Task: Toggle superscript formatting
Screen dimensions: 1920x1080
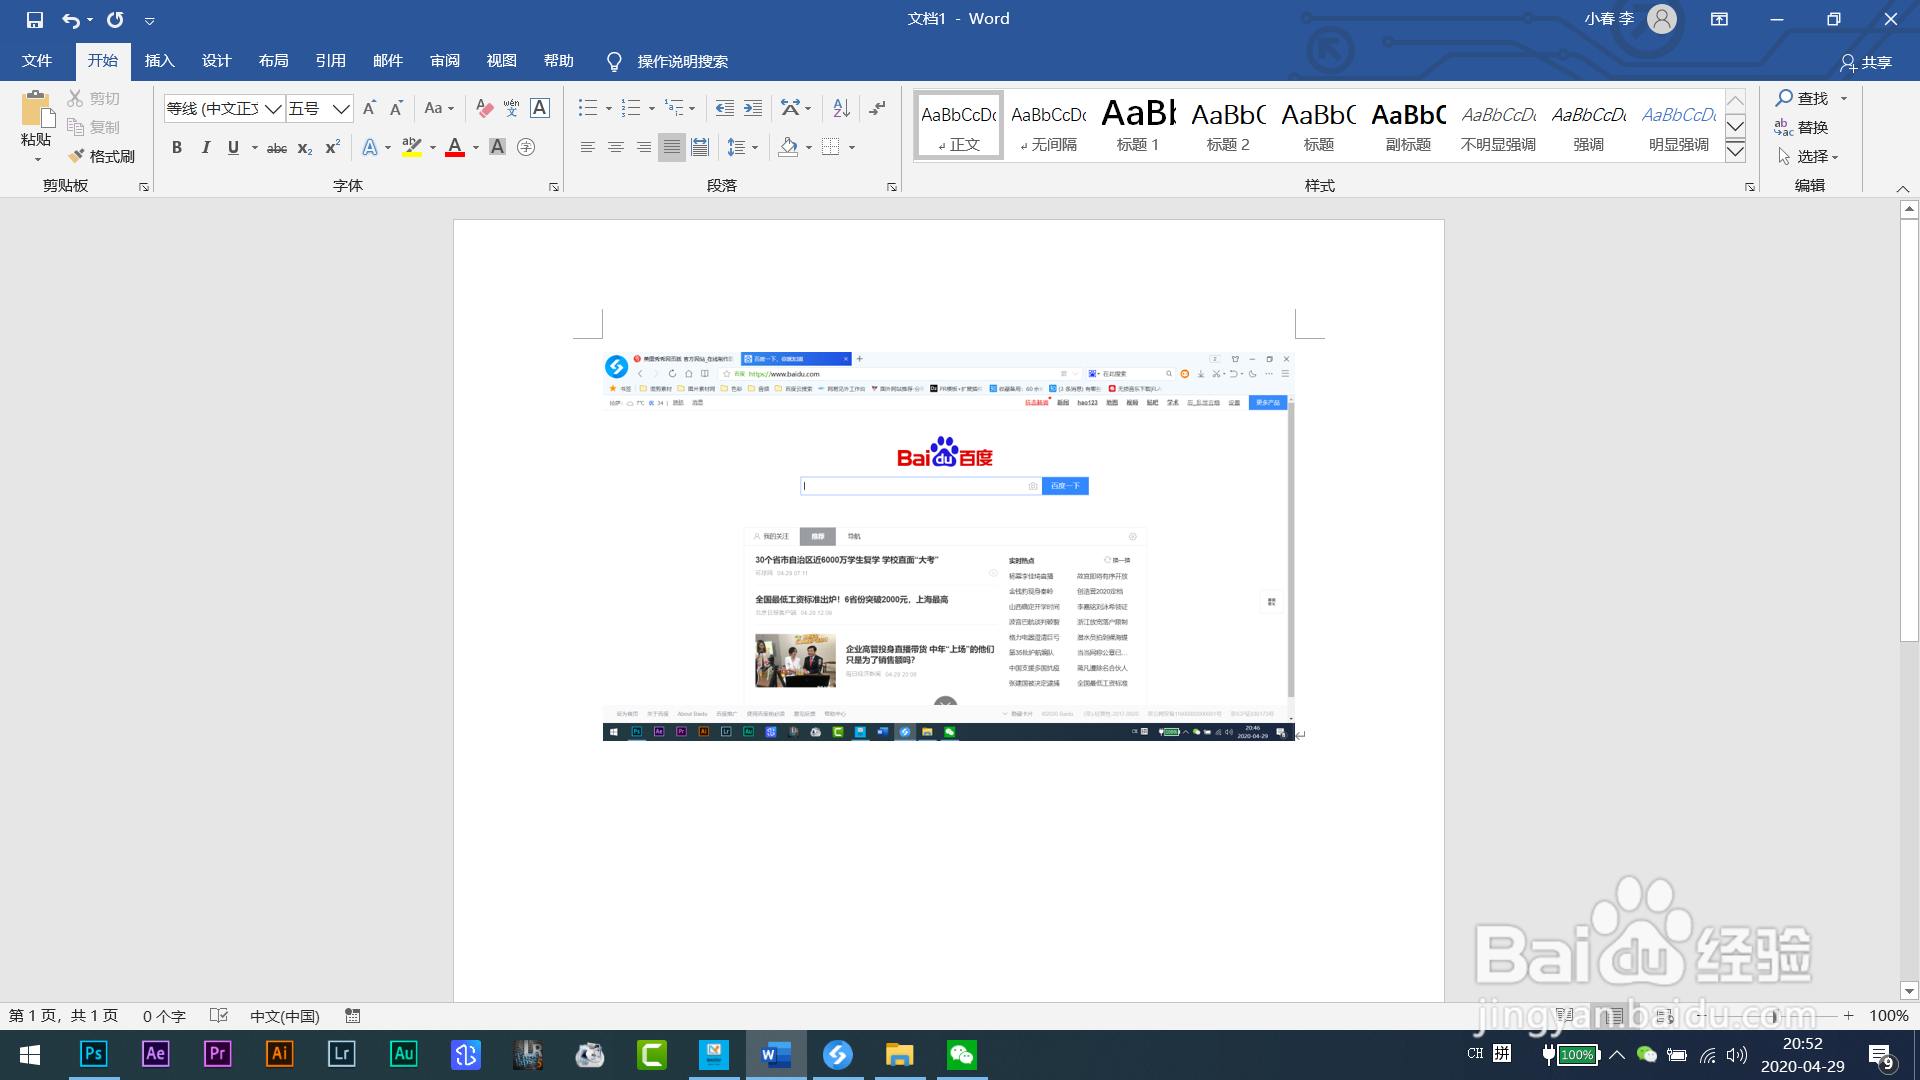Action: tap(333, 147)
